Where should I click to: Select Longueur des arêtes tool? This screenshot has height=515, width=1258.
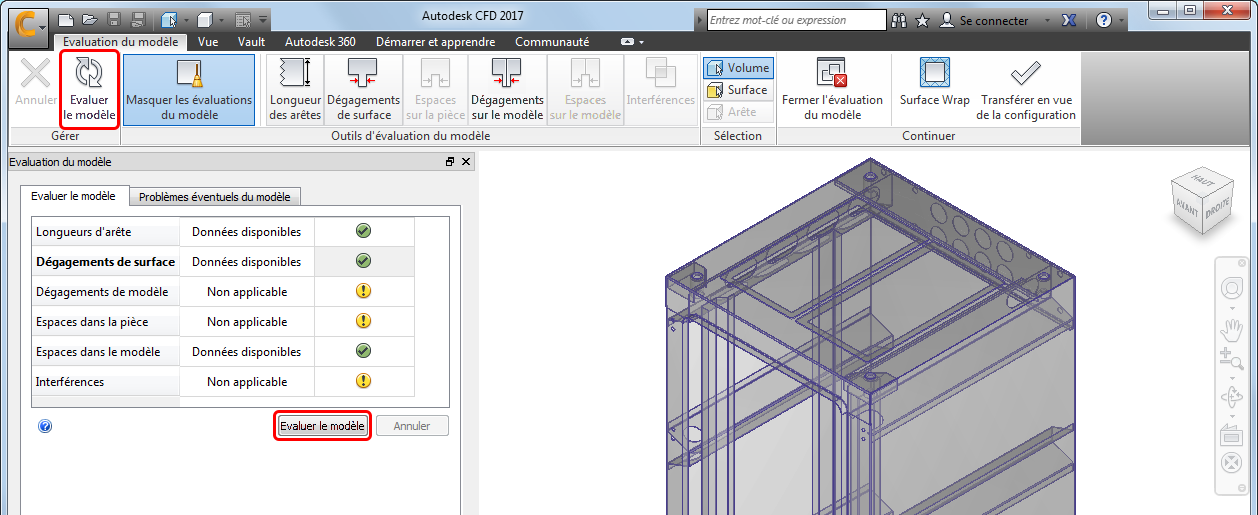point(295,89)
